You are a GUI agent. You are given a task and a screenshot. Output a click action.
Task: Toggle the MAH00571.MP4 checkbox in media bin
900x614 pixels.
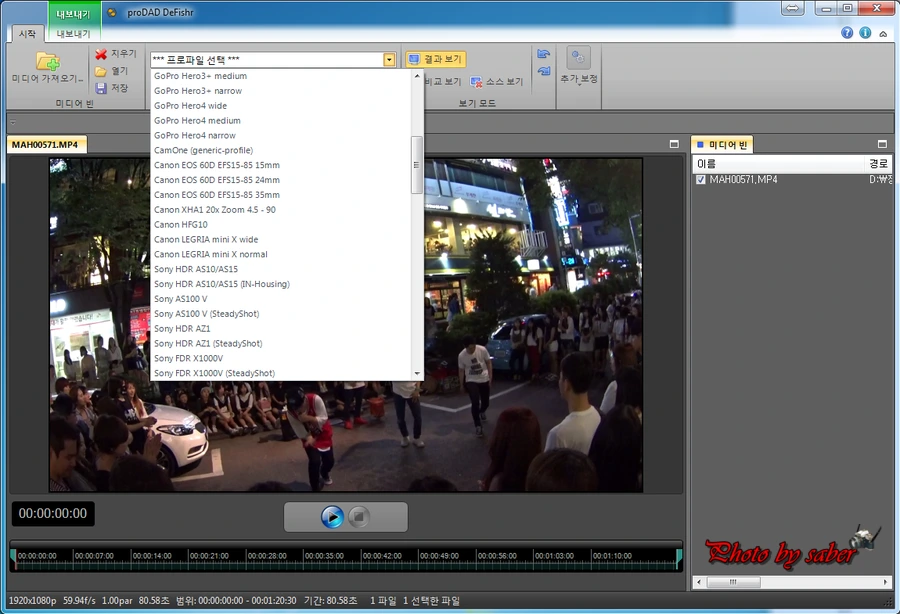[700, 180]
